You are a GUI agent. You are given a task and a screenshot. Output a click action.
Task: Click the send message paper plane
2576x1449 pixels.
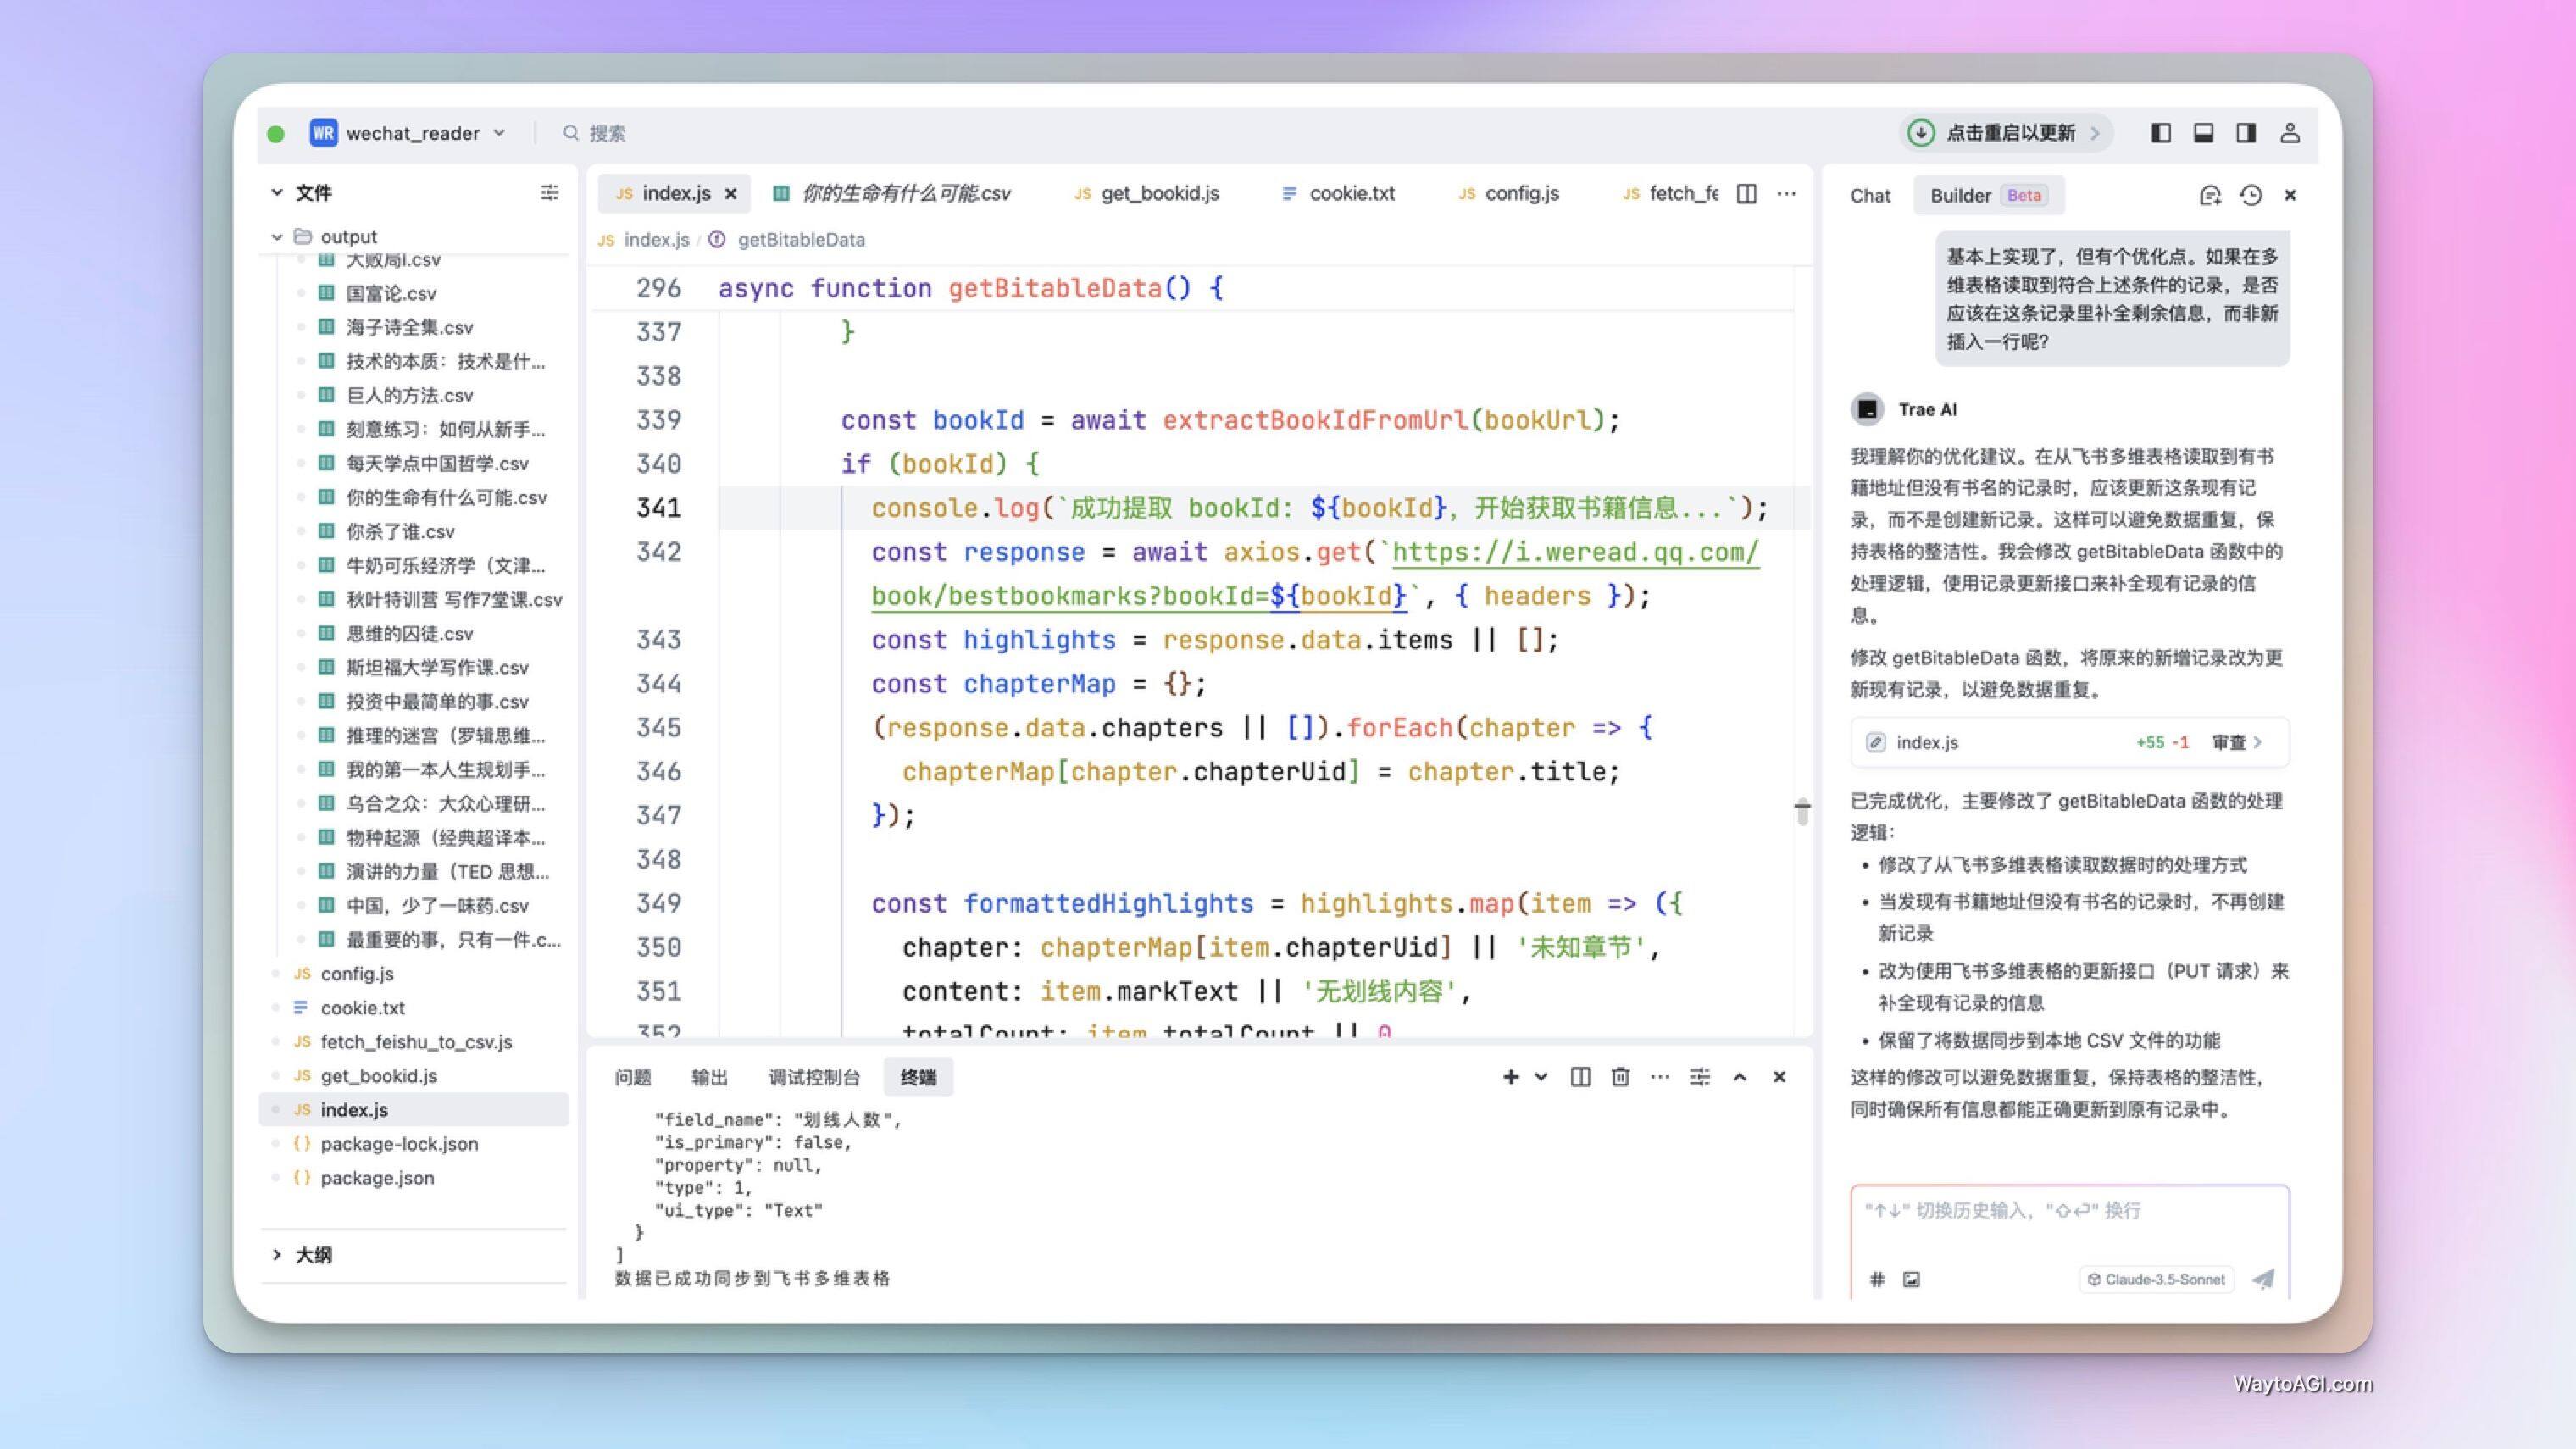click(x=2263, y=1279)
